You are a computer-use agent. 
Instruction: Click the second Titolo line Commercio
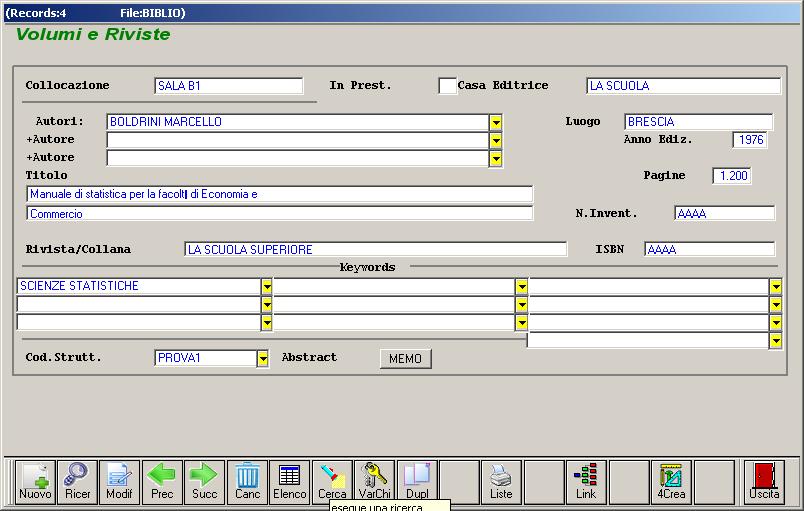pyautogui.click(x=279, y=213)
